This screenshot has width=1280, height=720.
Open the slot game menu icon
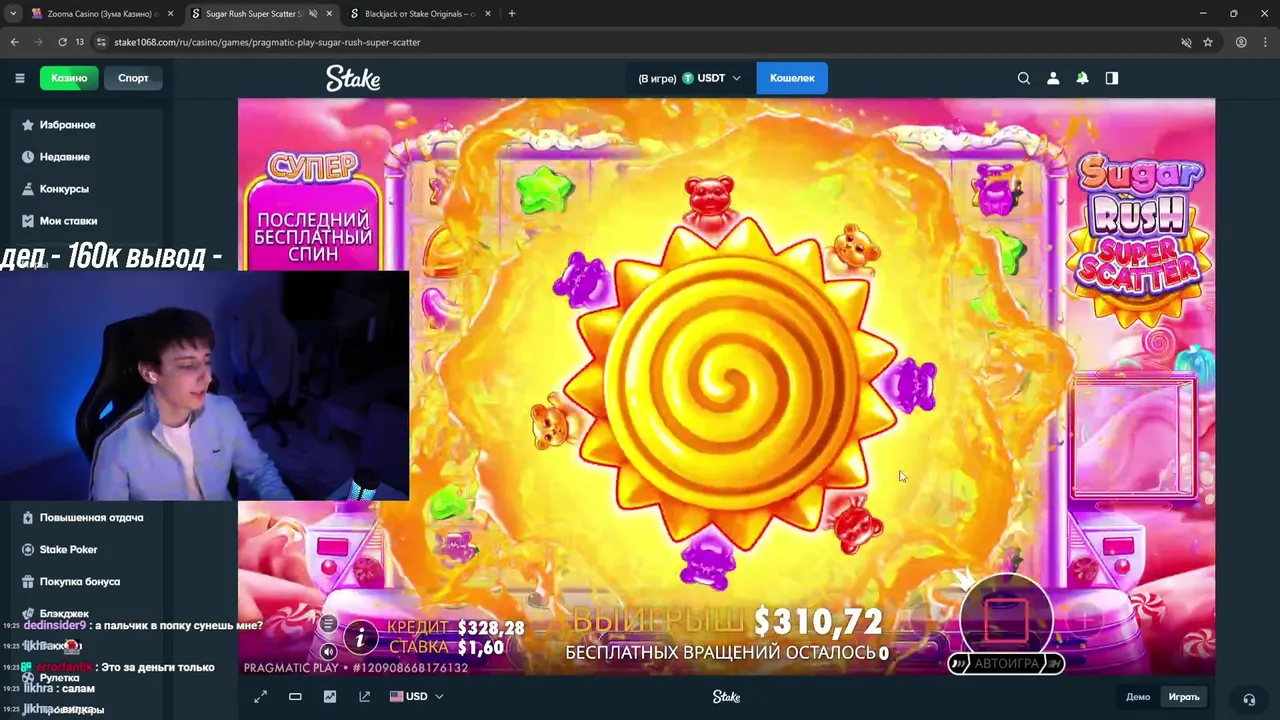pyautogui.click(x=328, y=624)
